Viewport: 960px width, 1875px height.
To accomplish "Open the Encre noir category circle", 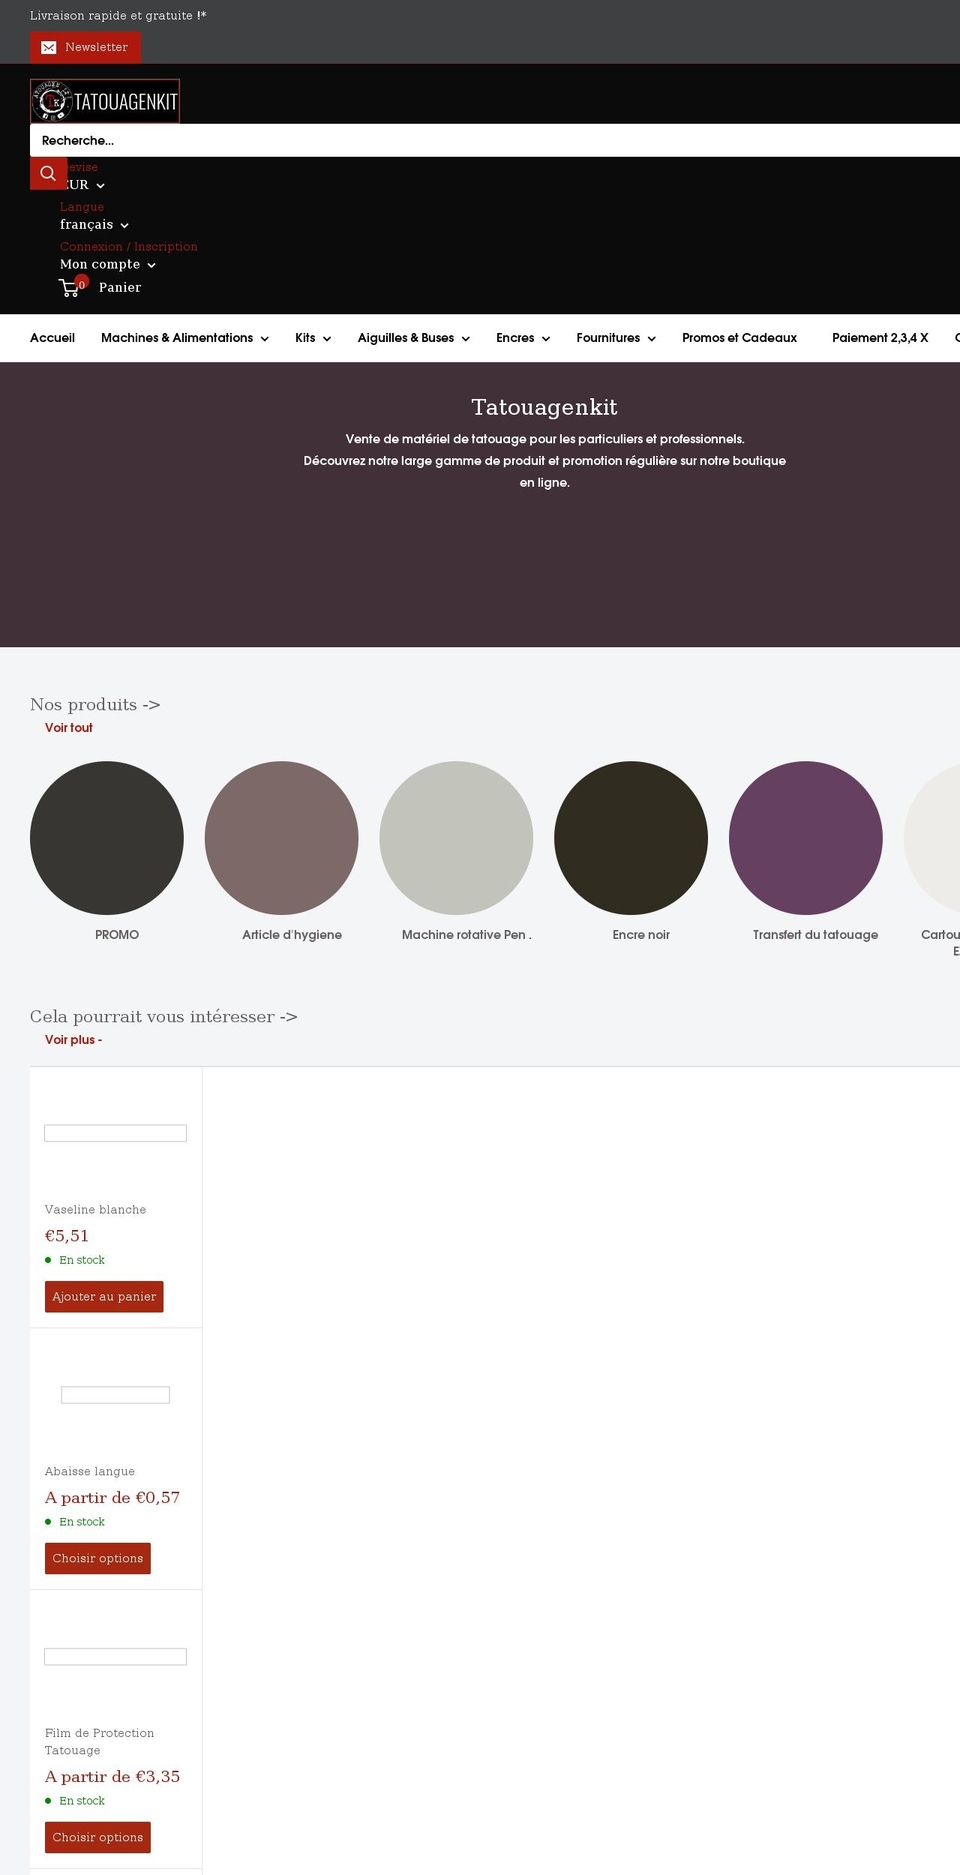I will point(631,838).
